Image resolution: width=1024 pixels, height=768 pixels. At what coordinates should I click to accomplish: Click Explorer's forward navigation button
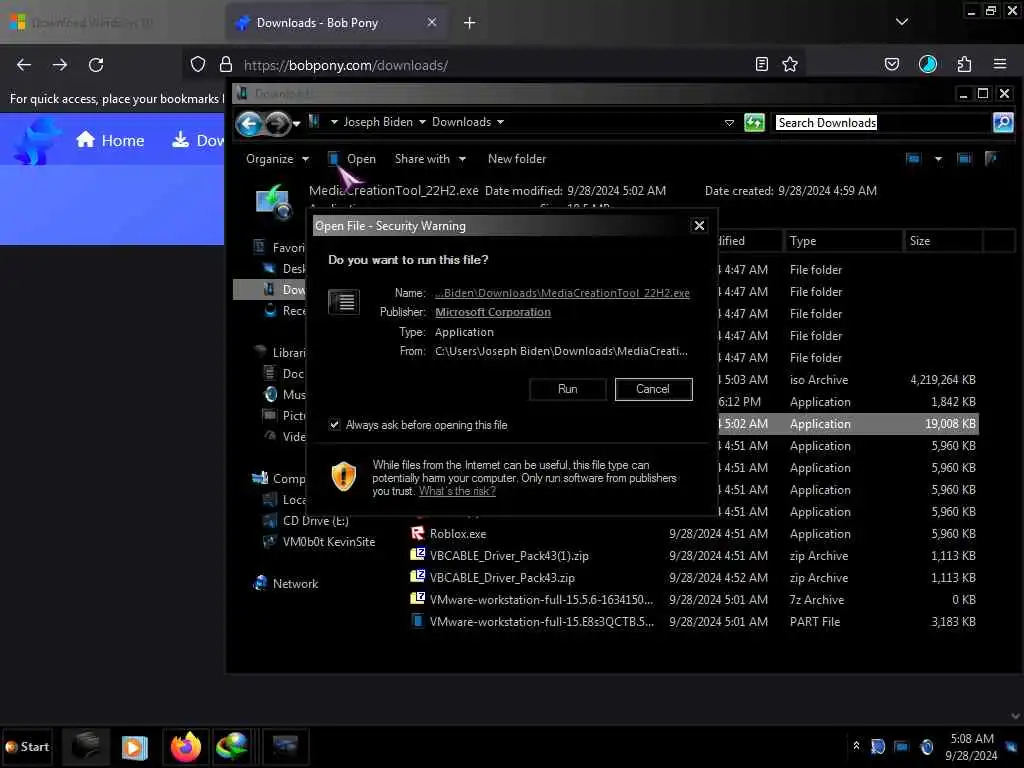277,123
